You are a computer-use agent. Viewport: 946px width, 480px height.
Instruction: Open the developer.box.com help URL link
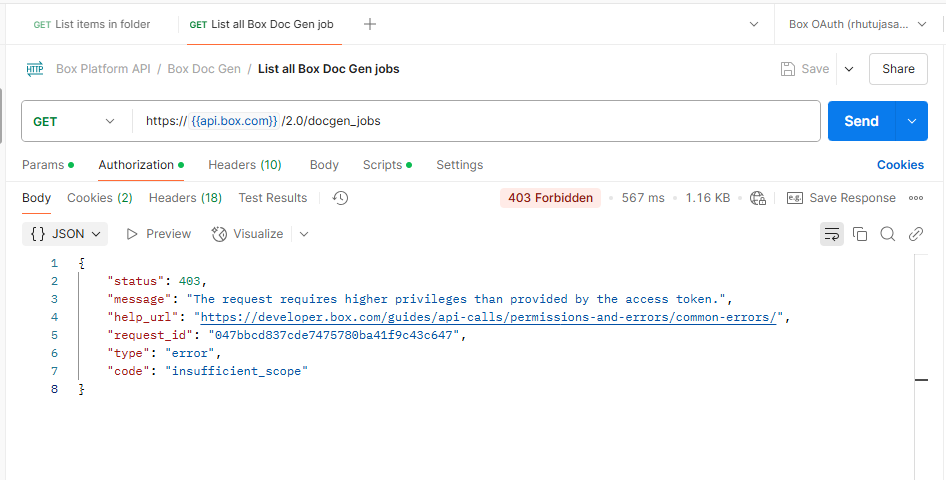(487, 317)
